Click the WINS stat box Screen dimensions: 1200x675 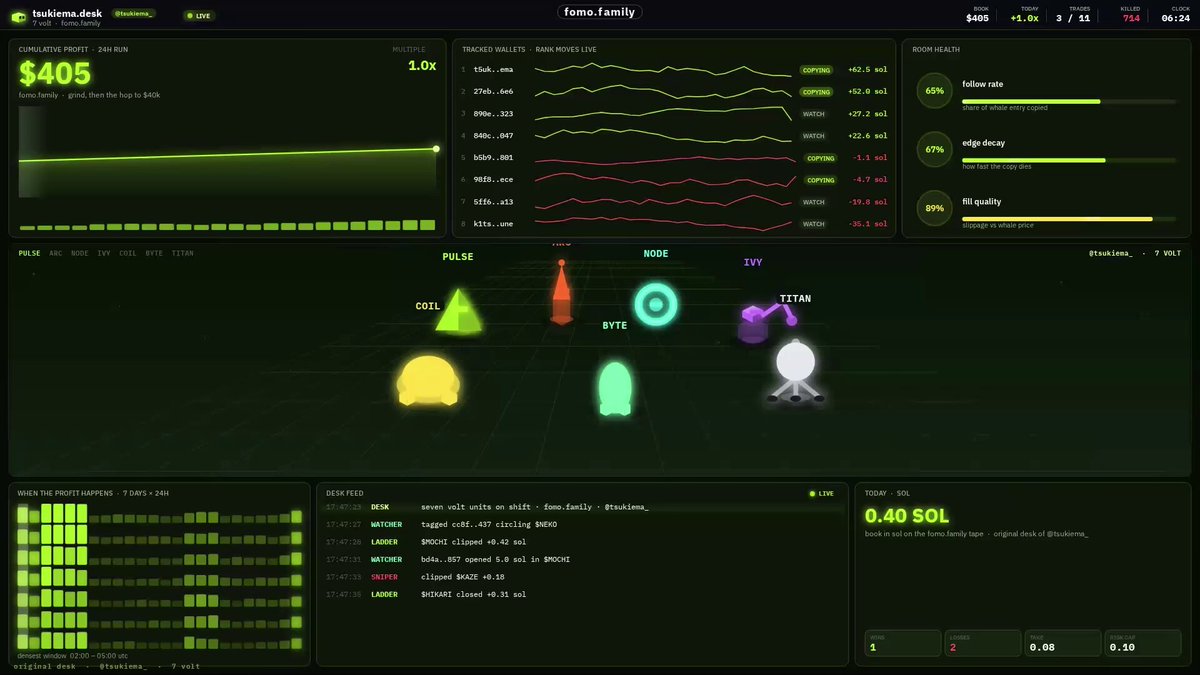(903, 643)
